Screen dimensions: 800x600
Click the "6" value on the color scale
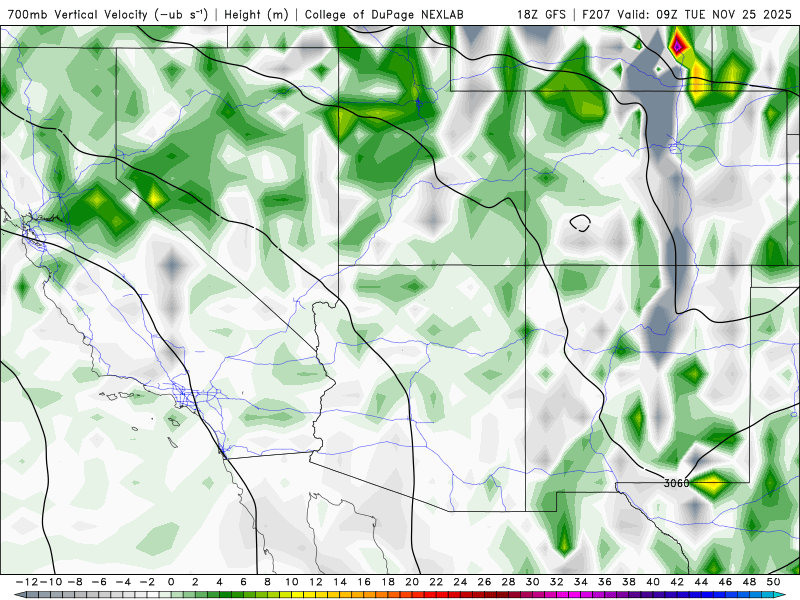243,582
